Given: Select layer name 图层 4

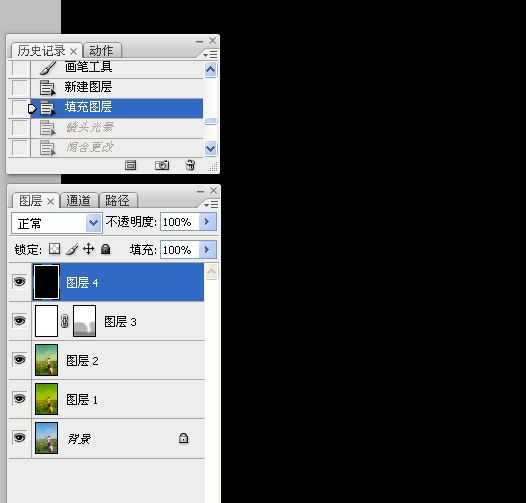Looking at the screenshot, I should click(x=82, y=283).
